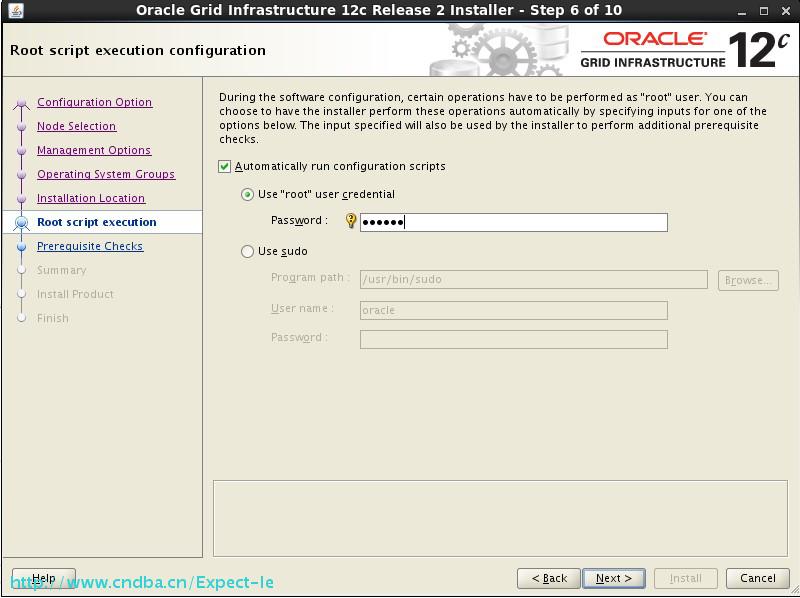Close the installer window
Image resolution: width=800 pixels, height=598 pixels.
[786, 11]
